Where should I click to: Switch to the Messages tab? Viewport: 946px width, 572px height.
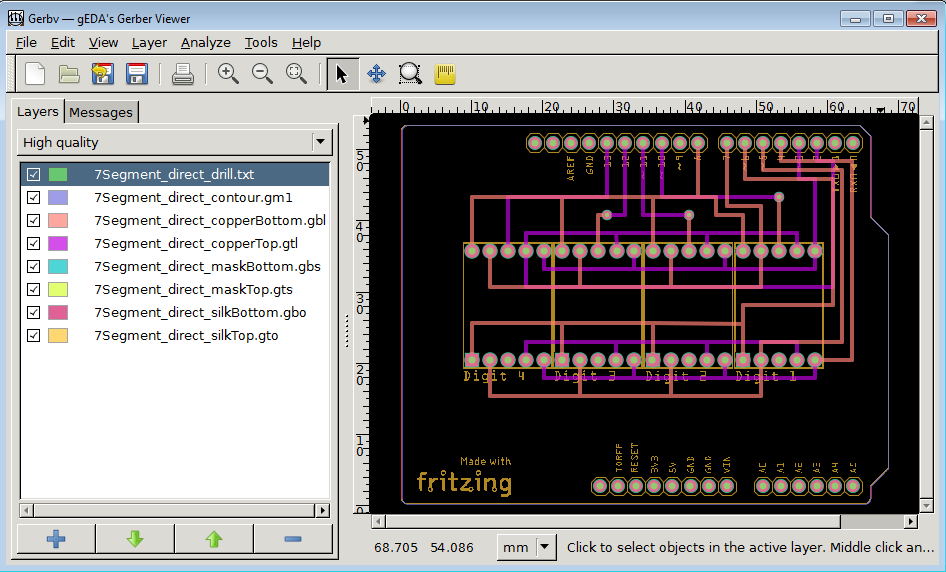(101, 112)
